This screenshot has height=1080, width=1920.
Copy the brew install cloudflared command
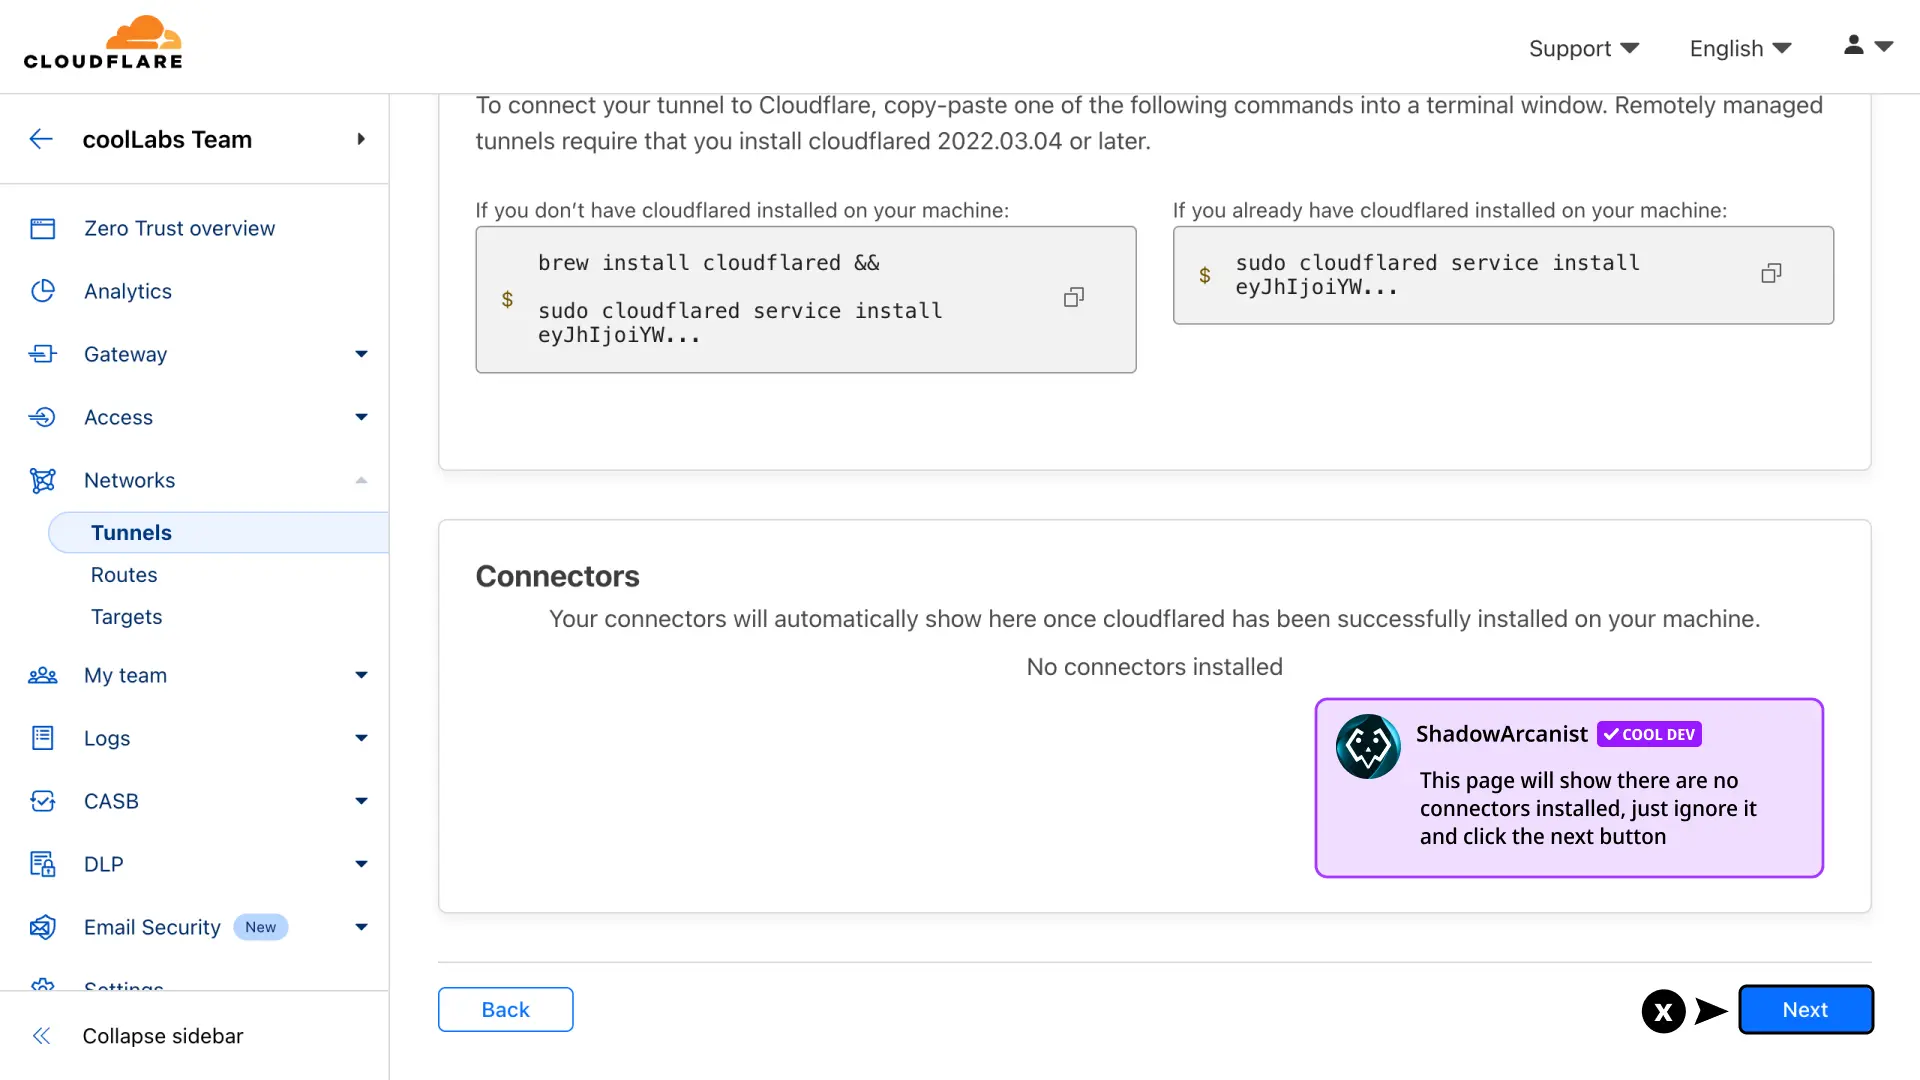(1073, 297)
